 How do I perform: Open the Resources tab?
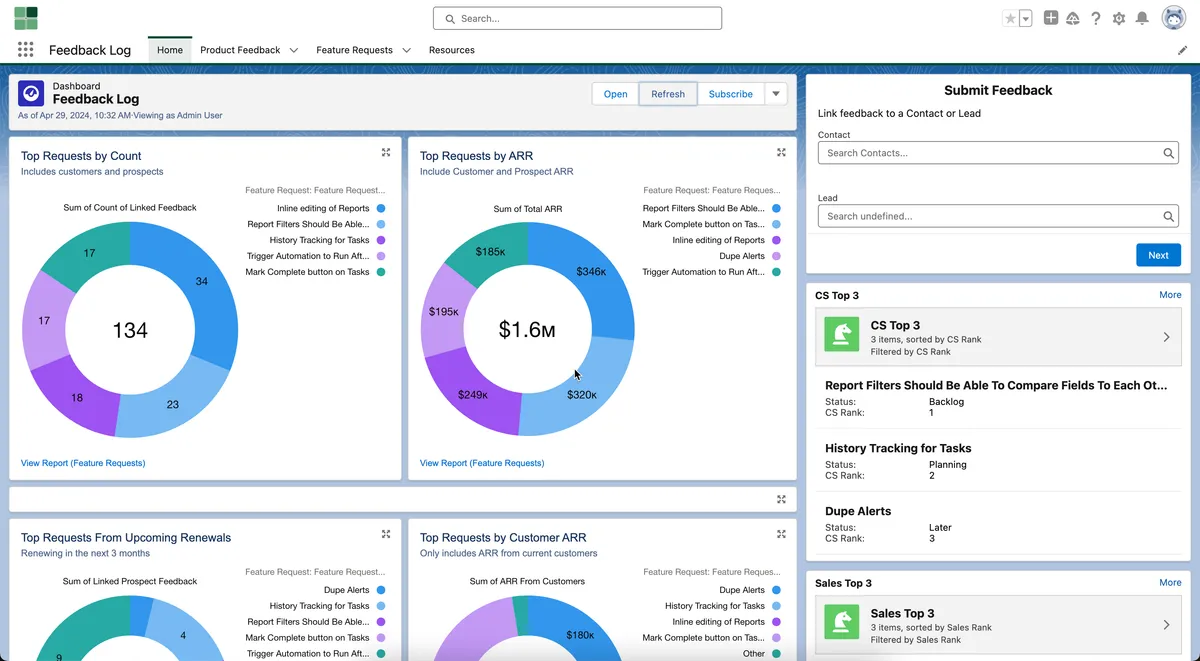pos(452,50)
